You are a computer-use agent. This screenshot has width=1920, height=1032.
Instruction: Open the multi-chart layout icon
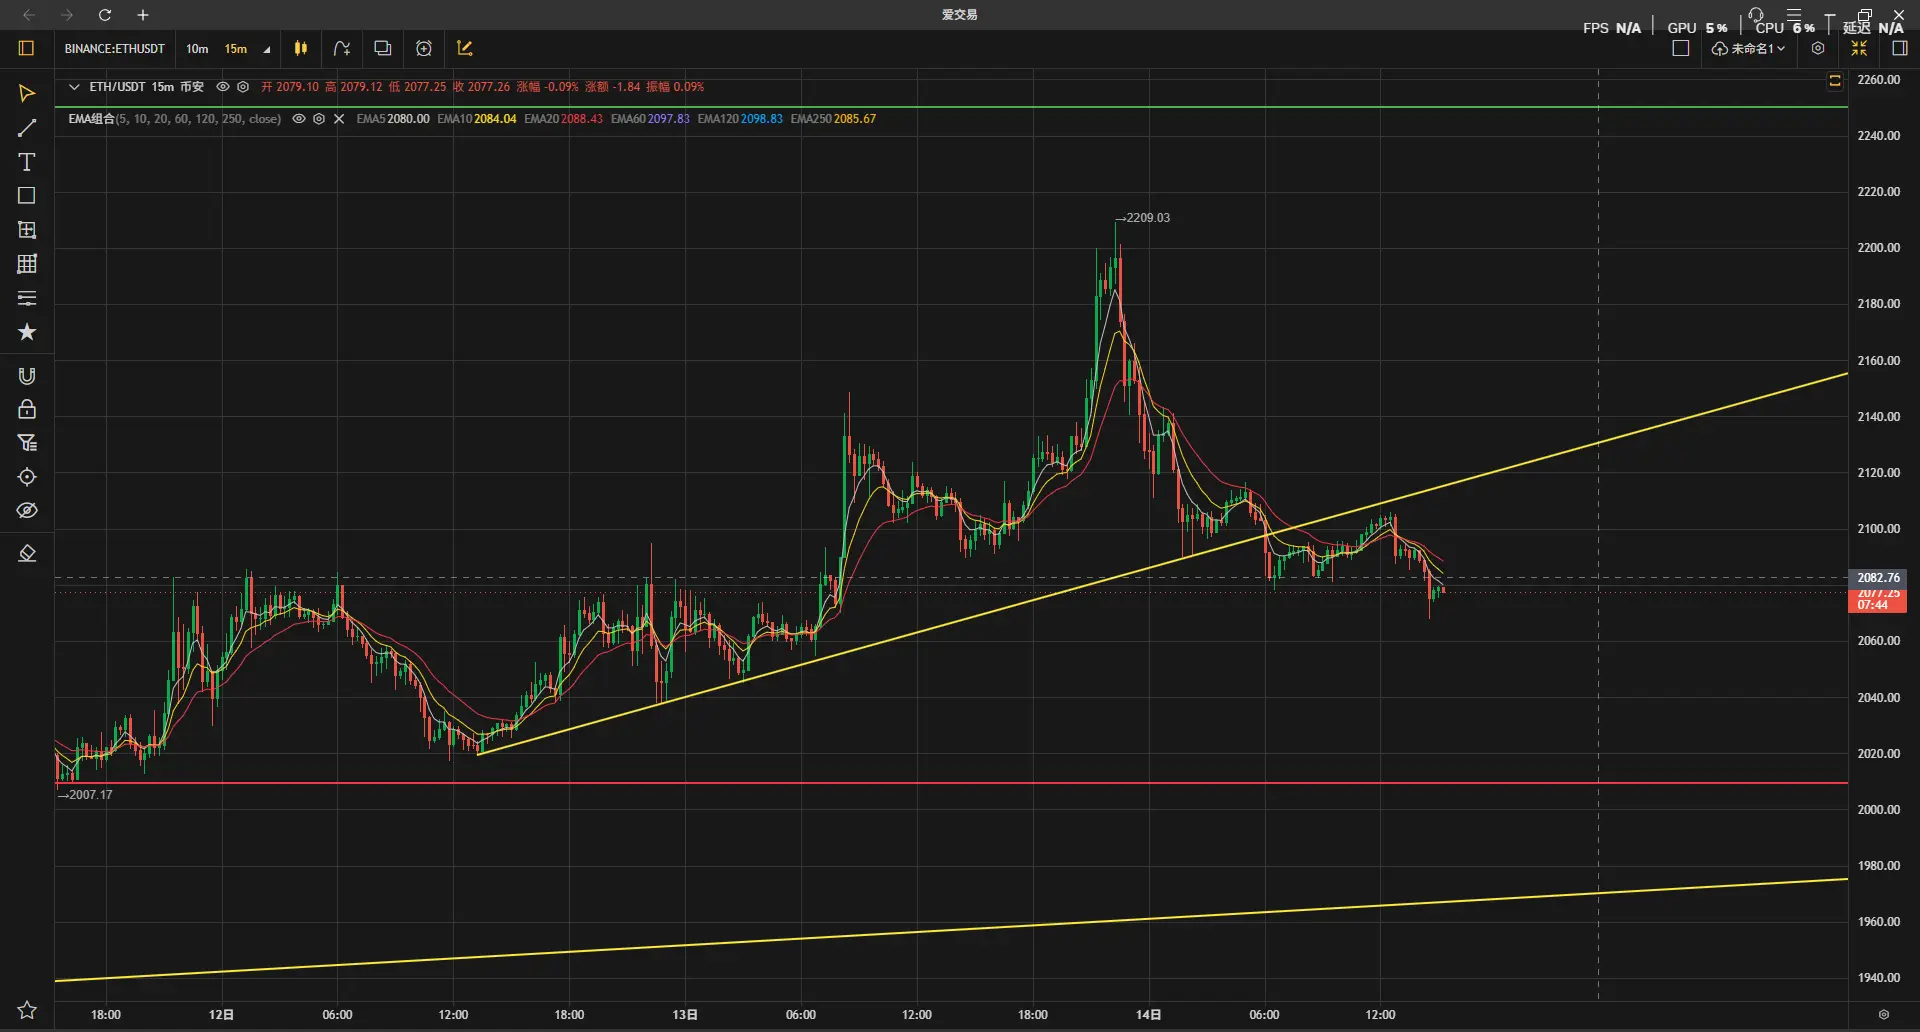point(383,48)
